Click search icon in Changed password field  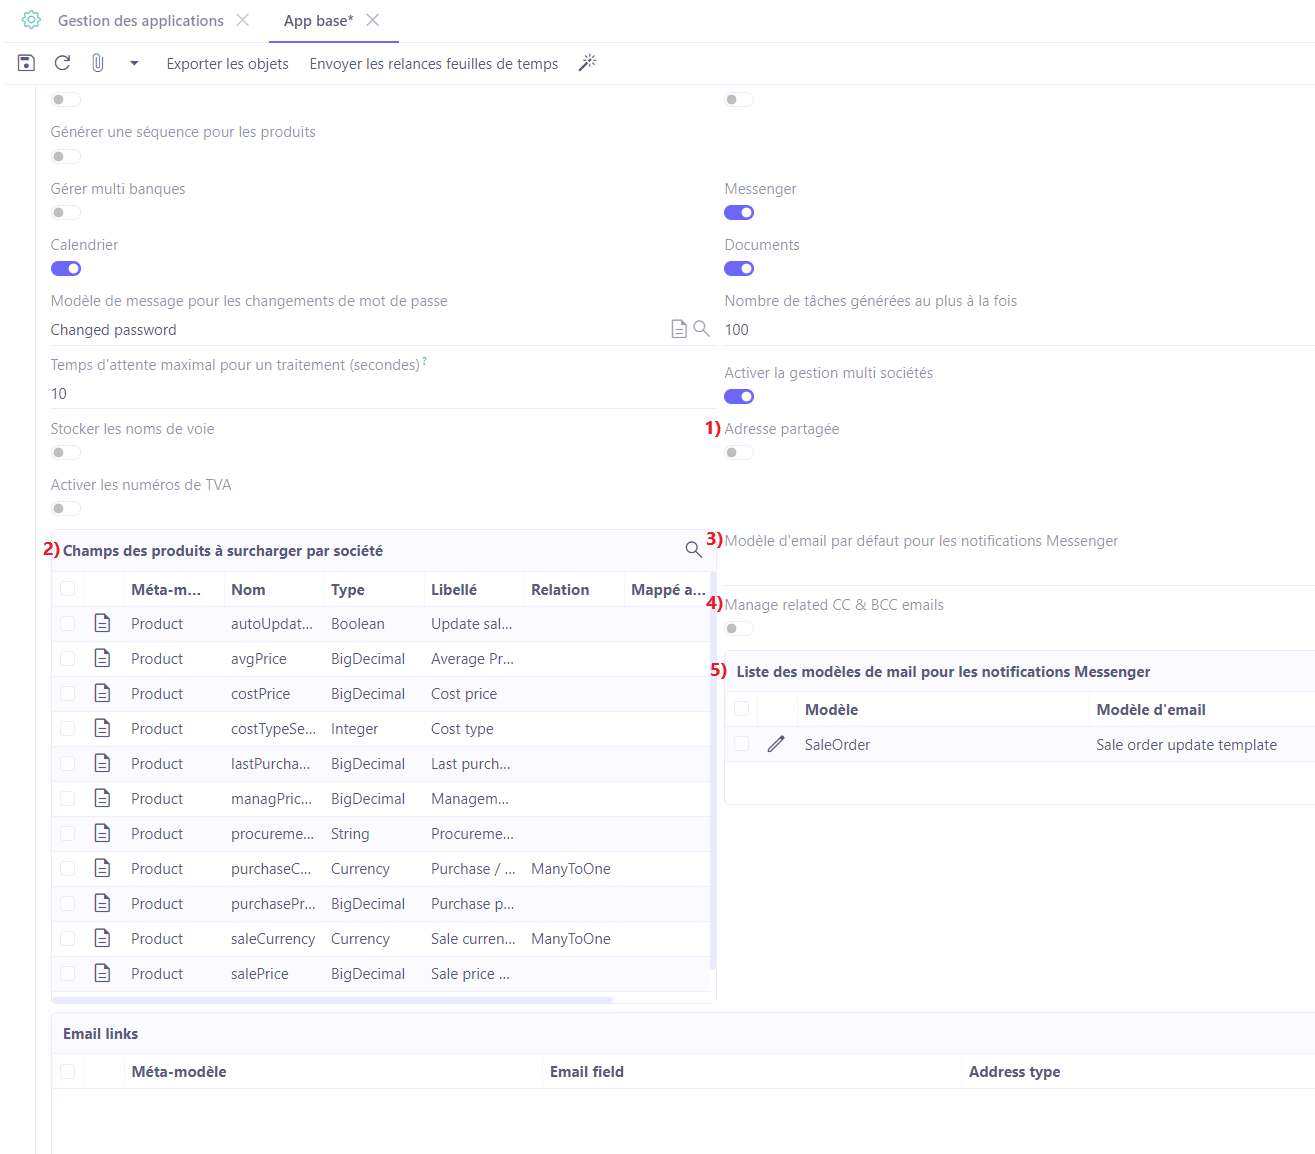tap(702, 329)
